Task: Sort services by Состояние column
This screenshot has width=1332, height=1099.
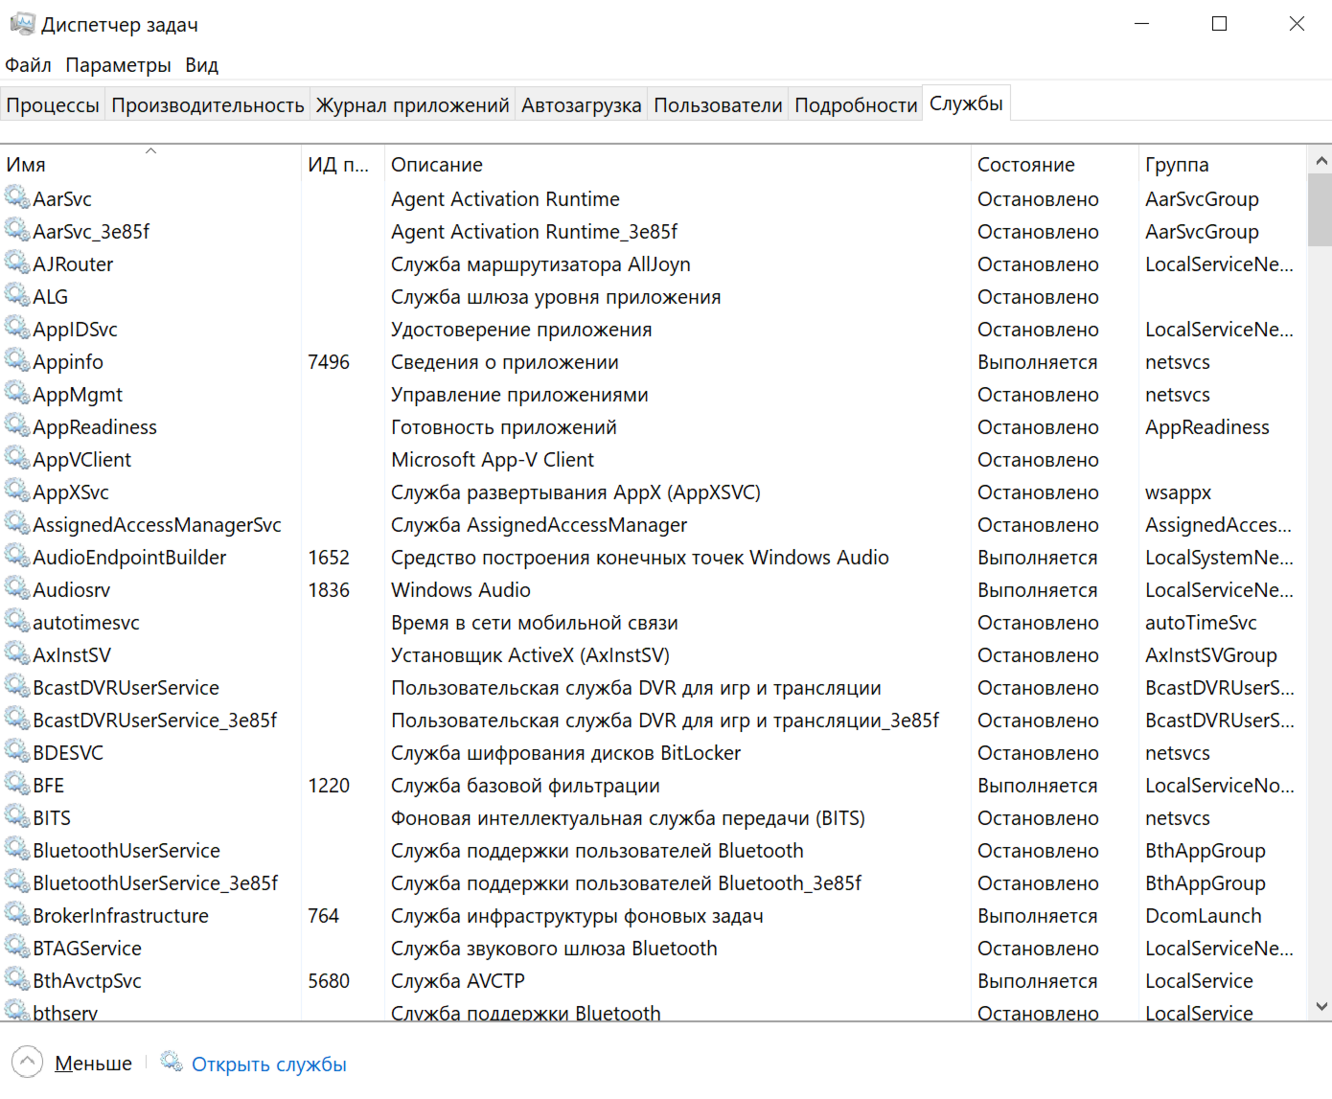Action: pos(1025,165)
